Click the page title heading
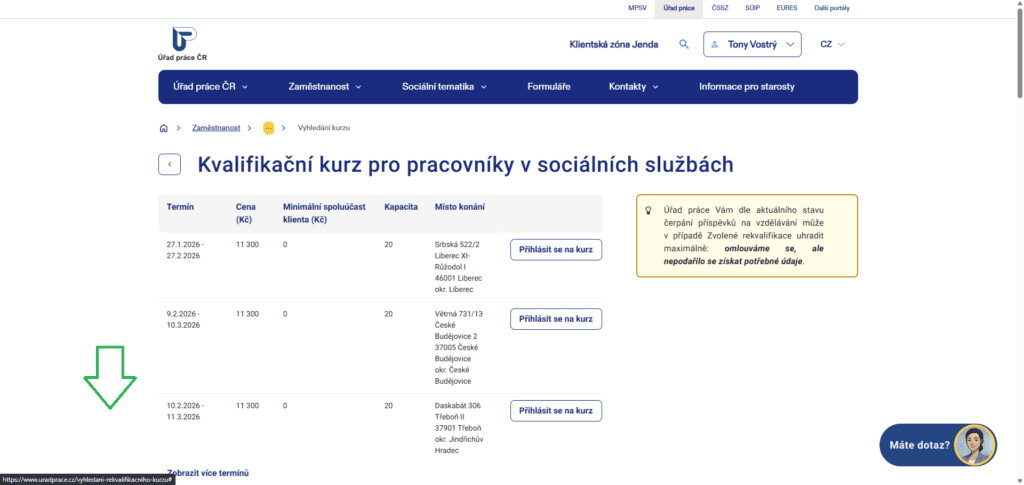1024x485 pixels. pos(466,164)
